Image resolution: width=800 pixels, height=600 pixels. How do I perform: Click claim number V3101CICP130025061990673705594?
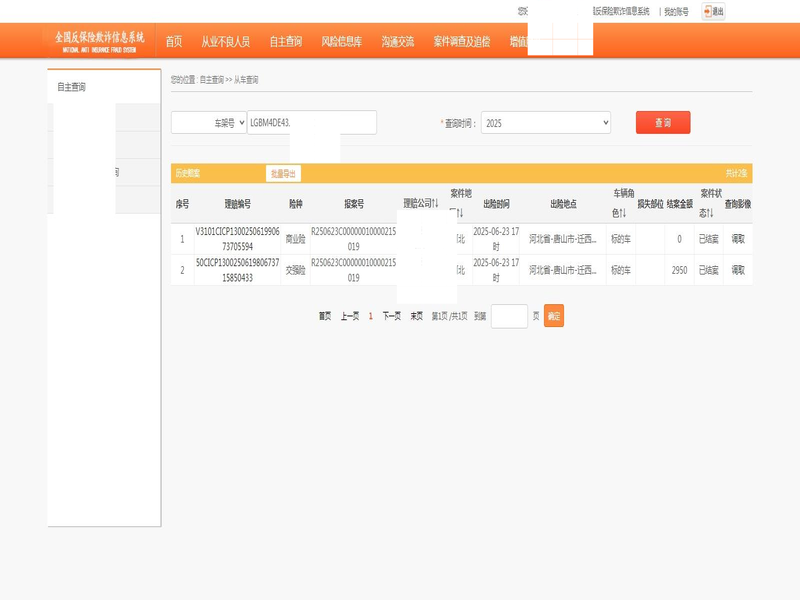click(x=237, y=239)
